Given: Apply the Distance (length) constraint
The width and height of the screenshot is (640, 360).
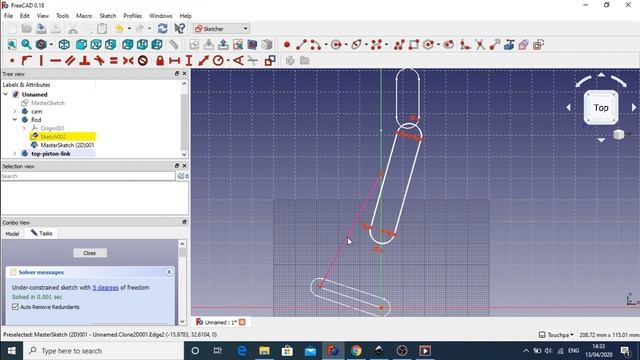Looking at the screenshot, I should click(203, 61).
